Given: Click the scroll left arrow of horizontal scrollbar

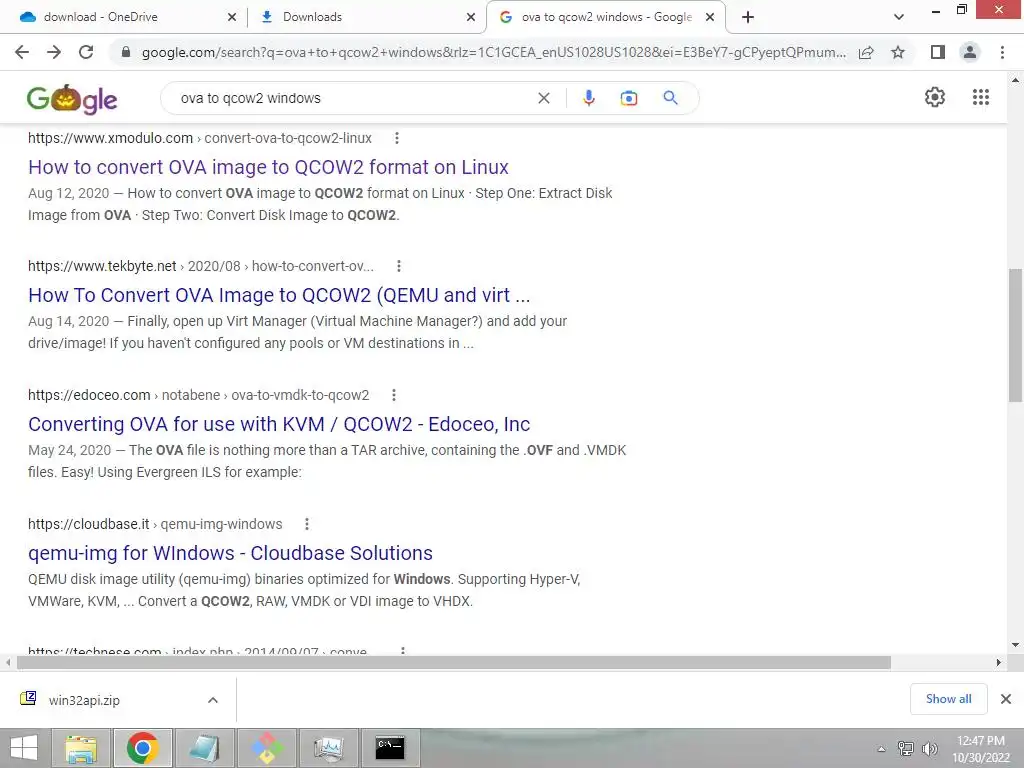Looking at the screenshot, I should [x=8, y=663].
